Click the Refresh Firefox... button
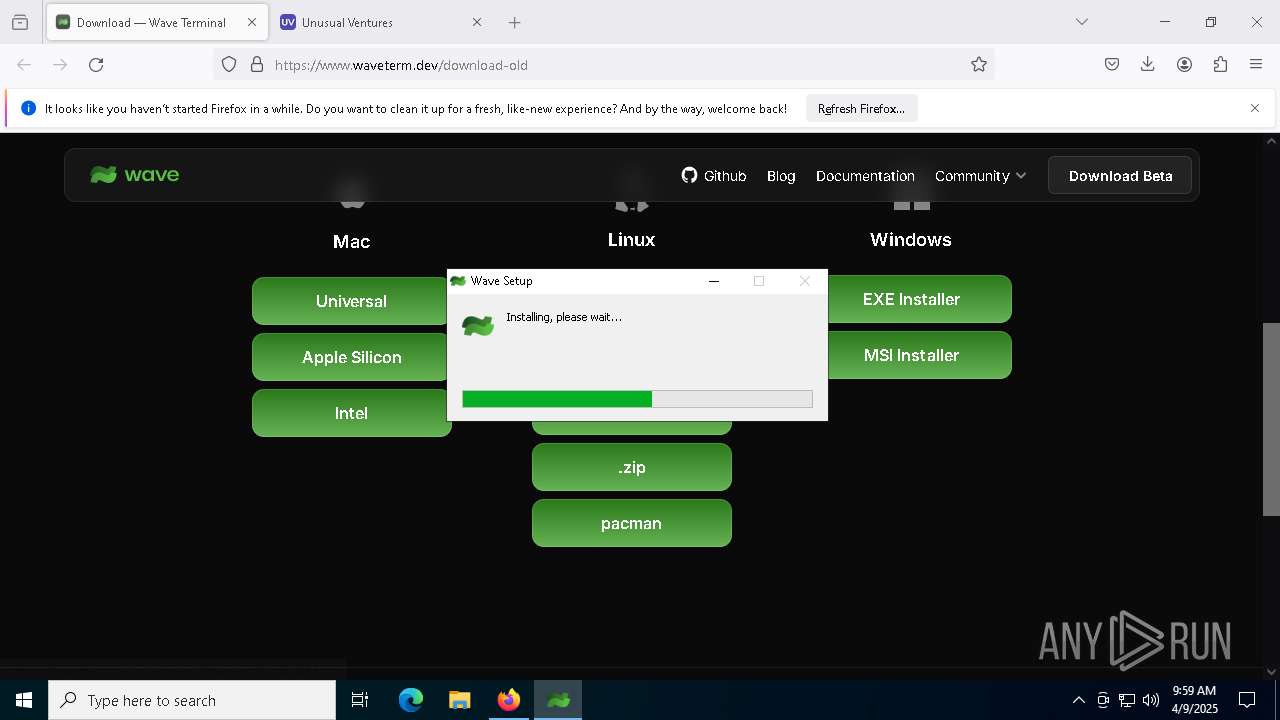Viewport: 1280px width, 720px height. coord(861,109)
